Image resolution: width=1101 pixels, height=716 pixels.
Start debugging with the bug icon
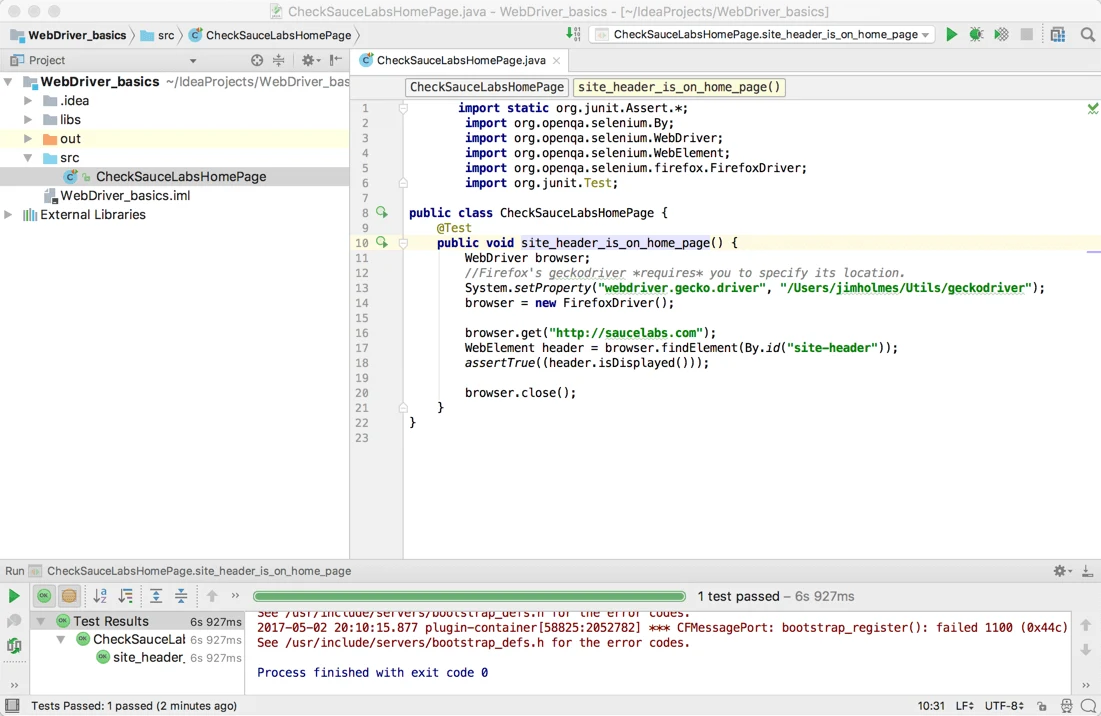point(976,33)
